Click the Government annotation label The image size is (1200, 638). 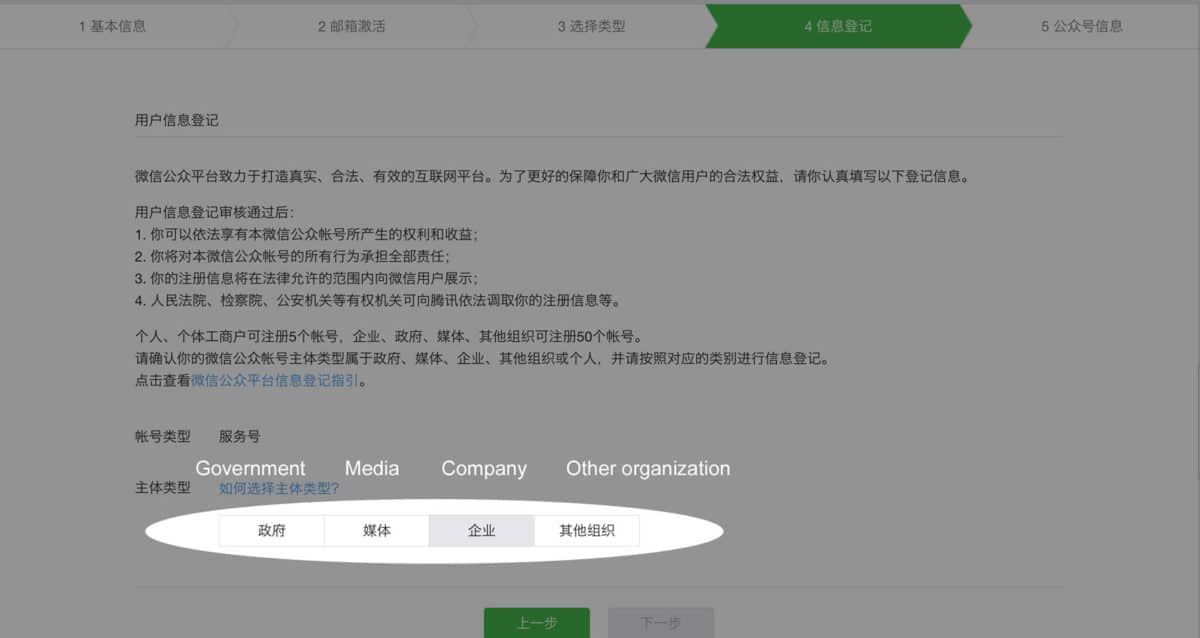click(x=250, y=468)
